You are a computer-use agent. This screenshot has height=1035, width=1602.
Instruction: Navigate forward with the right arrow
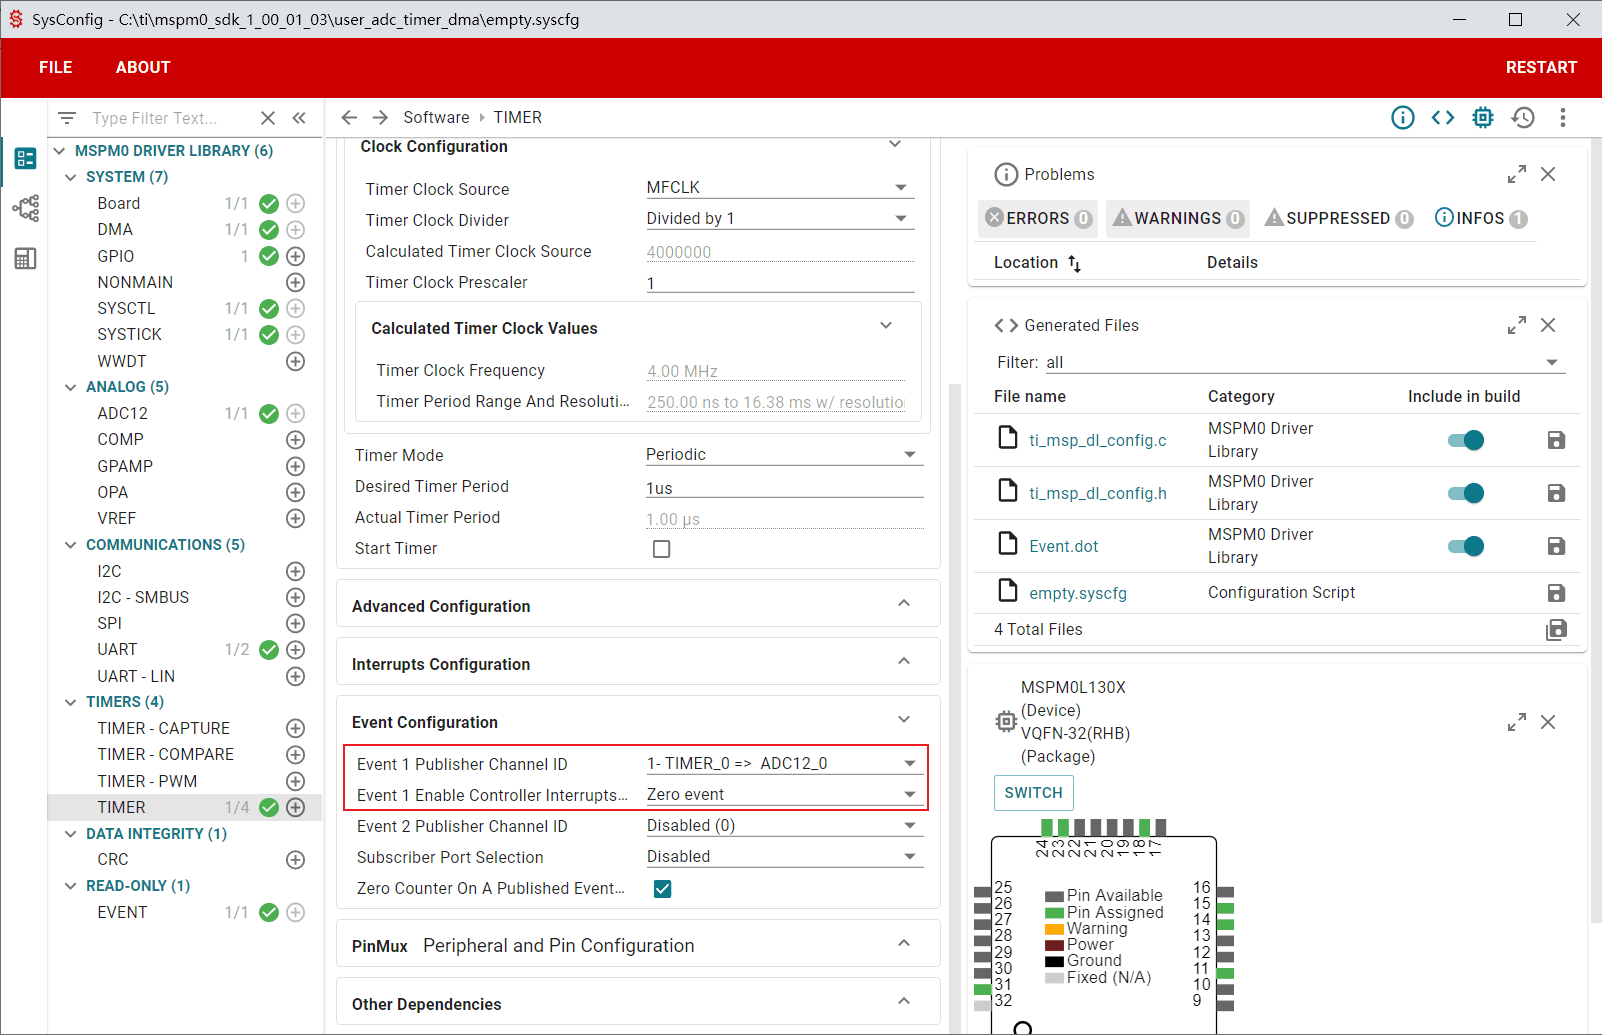tap(380, 118)
